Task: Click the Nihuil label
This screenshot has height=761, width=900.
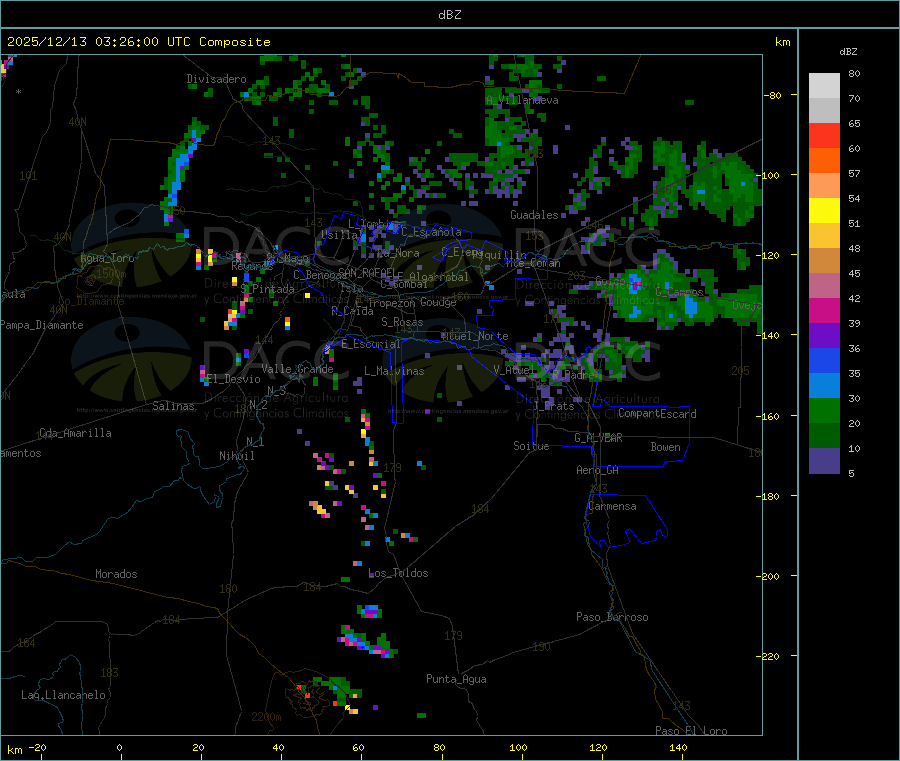Action: [x=237, y=456]
